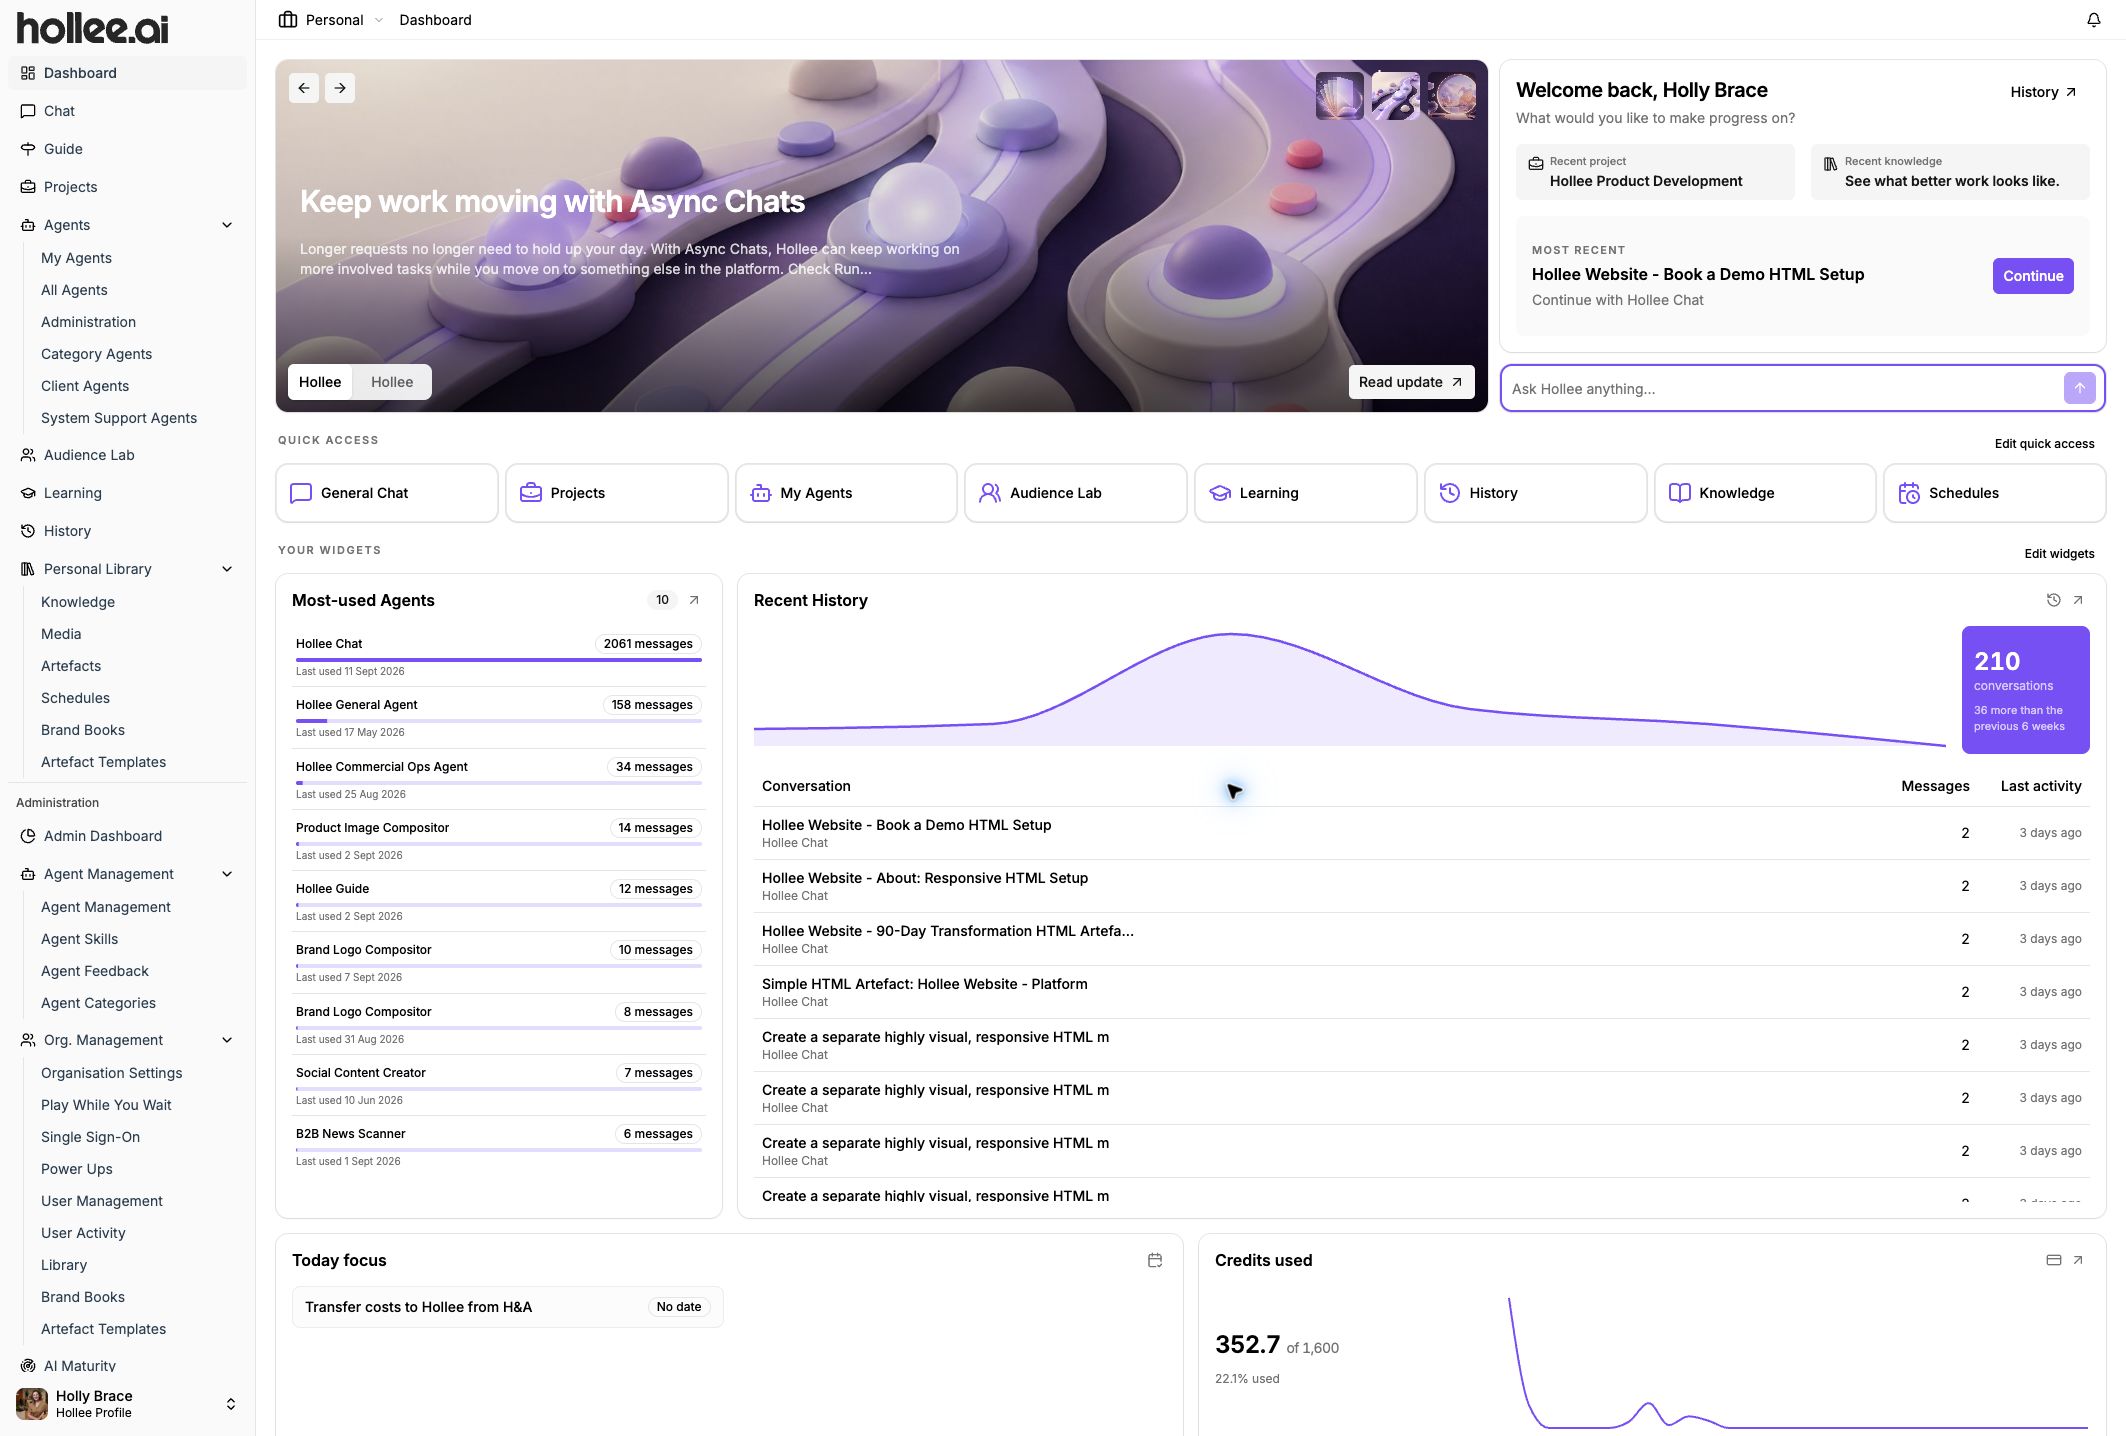Open Credits used expand arrow

(x=2078, y=1260)
